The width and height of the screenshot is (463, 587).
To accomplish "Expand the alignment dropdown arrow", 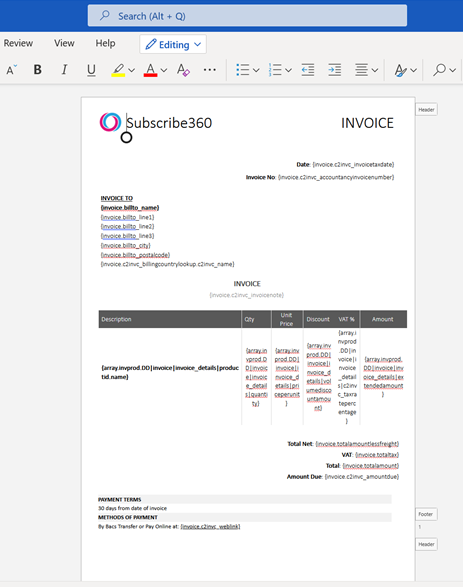I will point(375,70).
